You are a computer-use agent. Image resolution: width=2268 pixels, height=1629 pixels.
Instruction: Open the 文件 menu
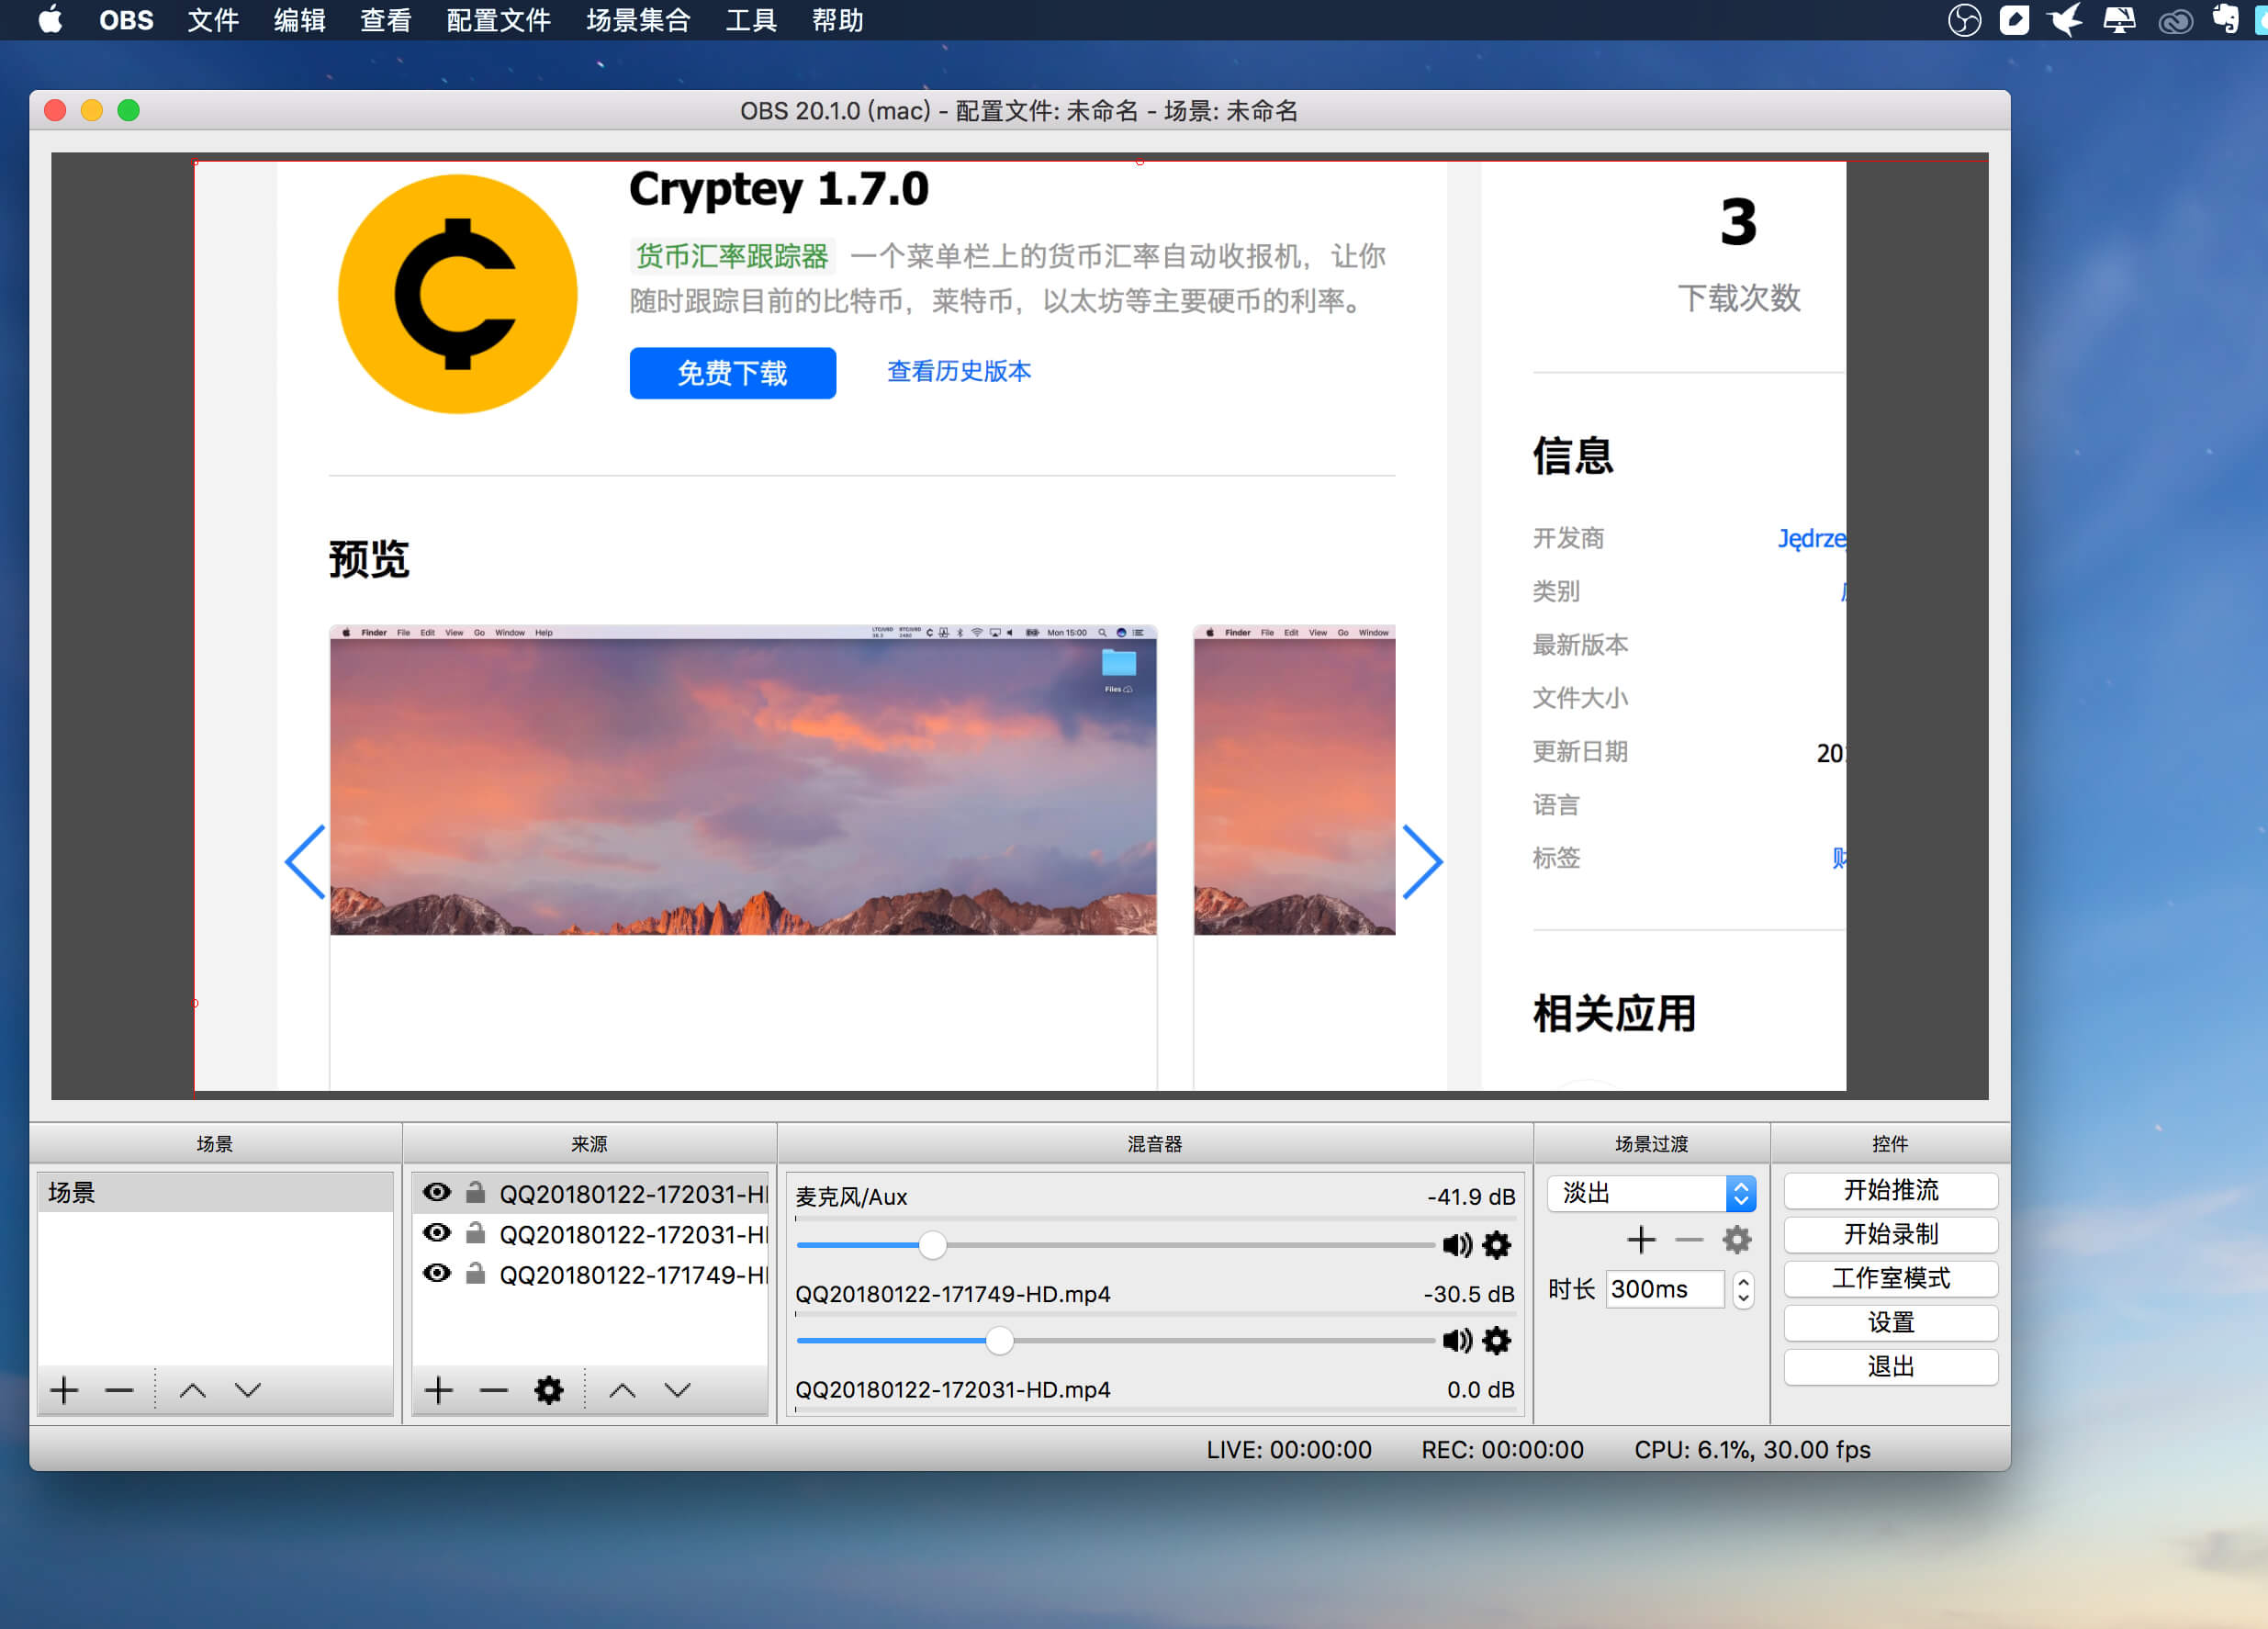(x=213, y=20)
